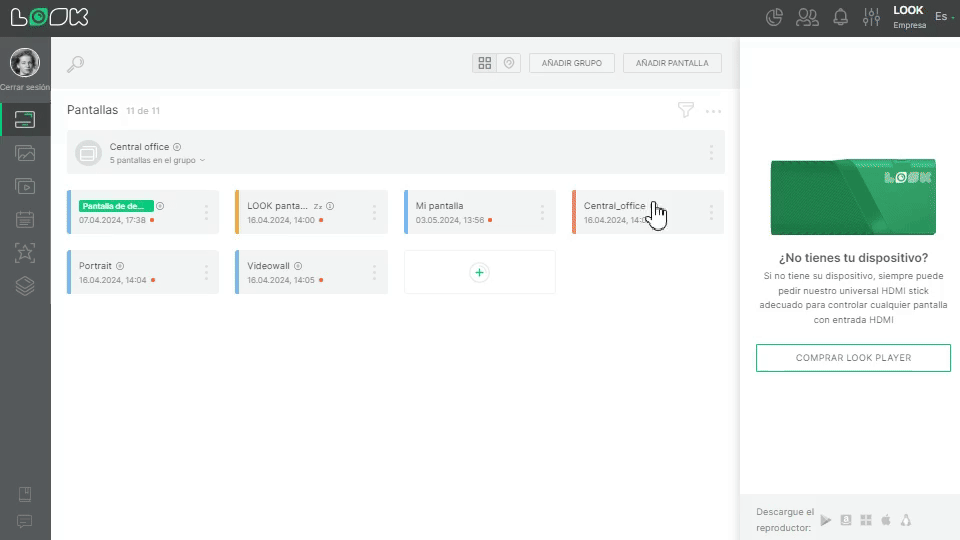This screenshot has width=960, height=540.
Task: Open the media content sidebar icon
Action: tap(25, 153)
